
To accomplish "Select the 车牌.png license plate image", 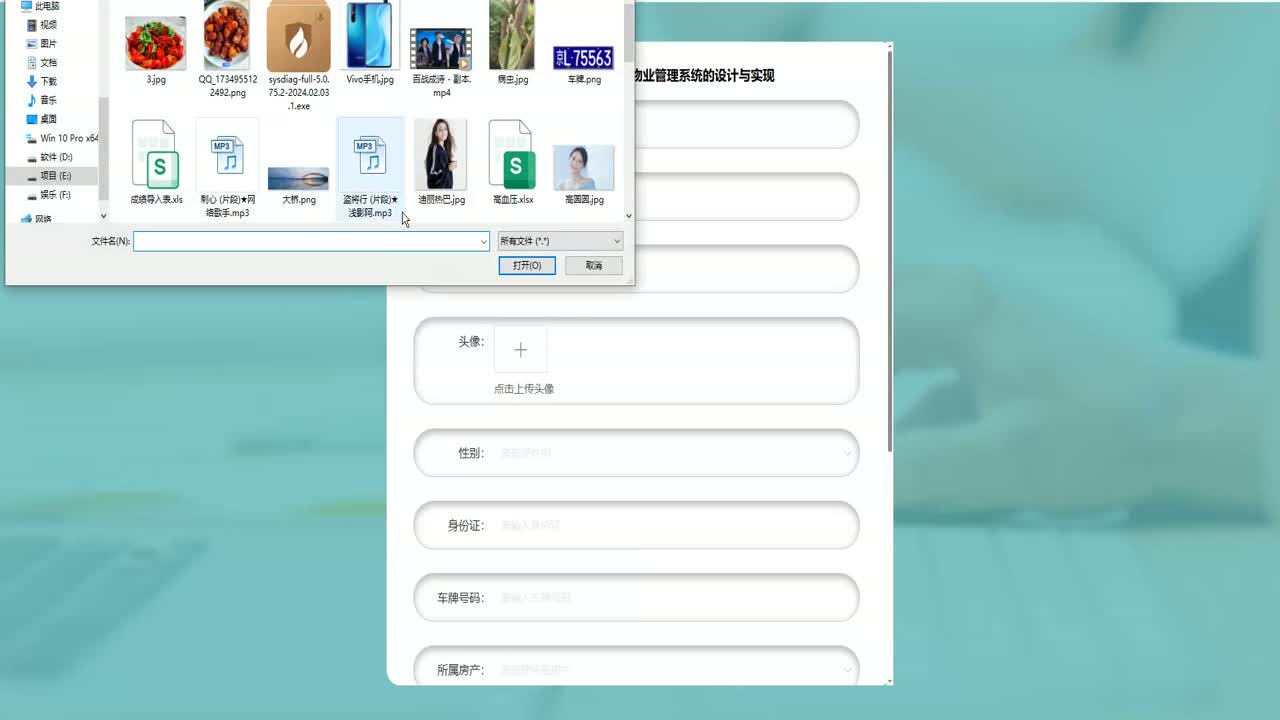I will (x=583, y=57).
